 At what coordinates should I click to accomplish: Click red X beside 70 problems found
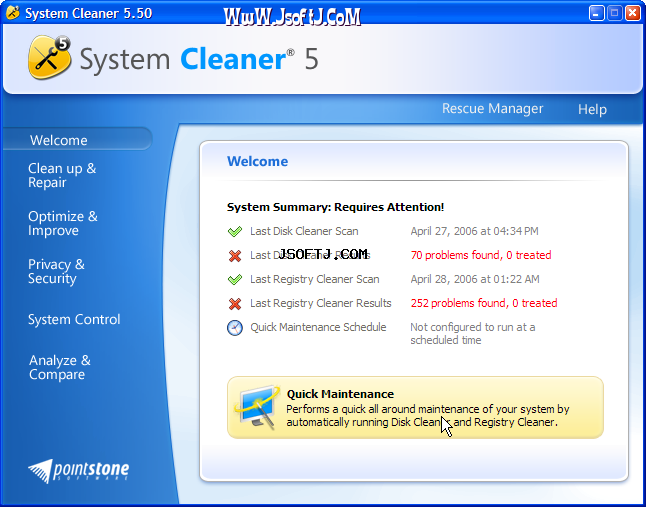tap(235, 256)
